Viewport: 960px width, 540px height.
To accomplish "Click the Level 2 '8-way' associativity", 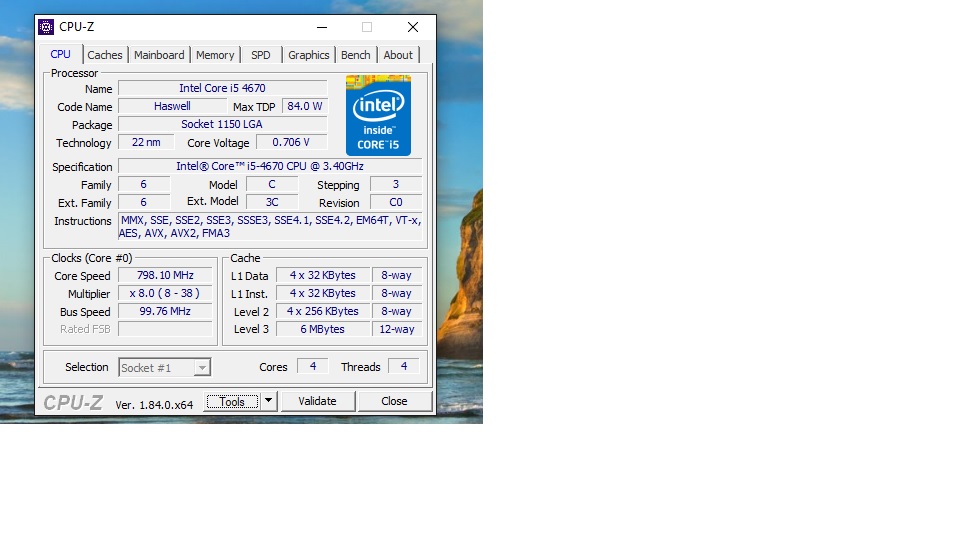I will (397, 311).
